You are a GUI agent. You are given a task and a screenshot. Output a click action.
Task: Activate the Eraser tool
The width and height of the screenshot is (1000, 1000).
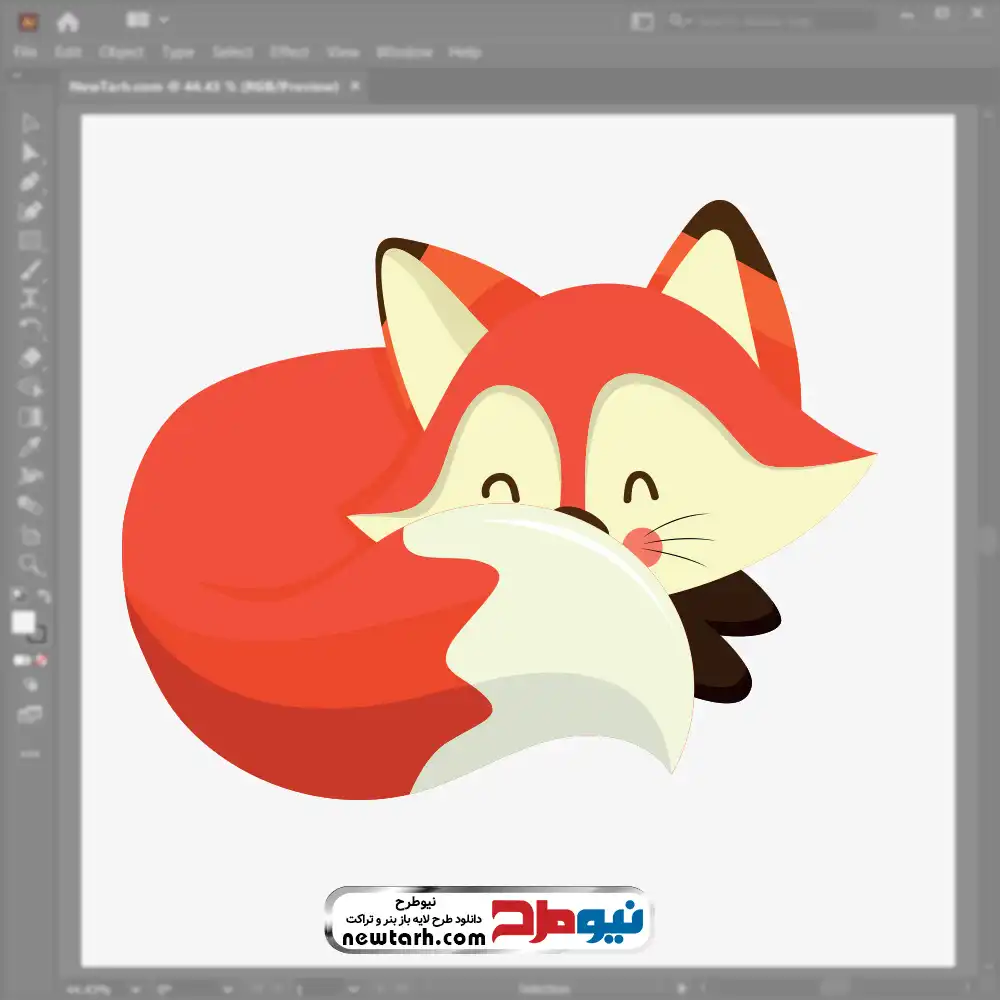click(30, 357)
